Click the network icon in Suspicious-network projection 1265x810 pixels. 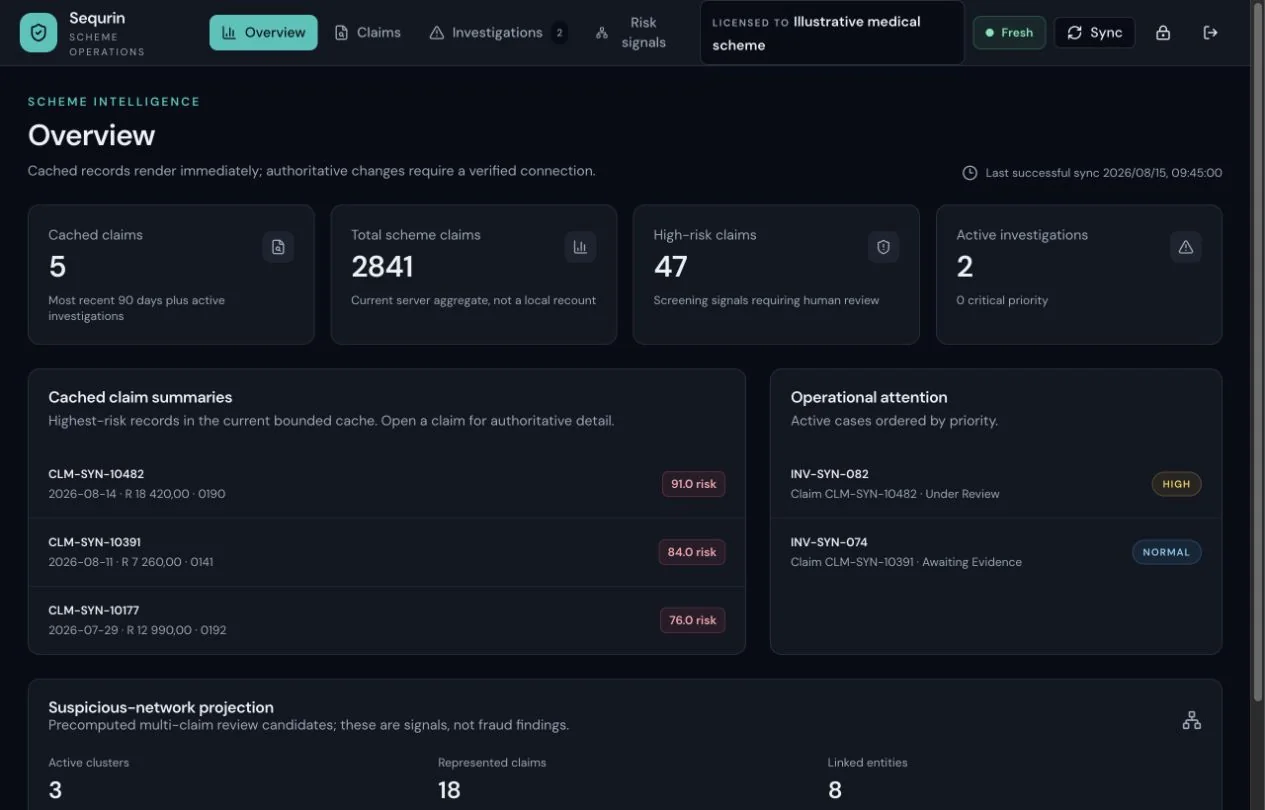point(1191,720)
